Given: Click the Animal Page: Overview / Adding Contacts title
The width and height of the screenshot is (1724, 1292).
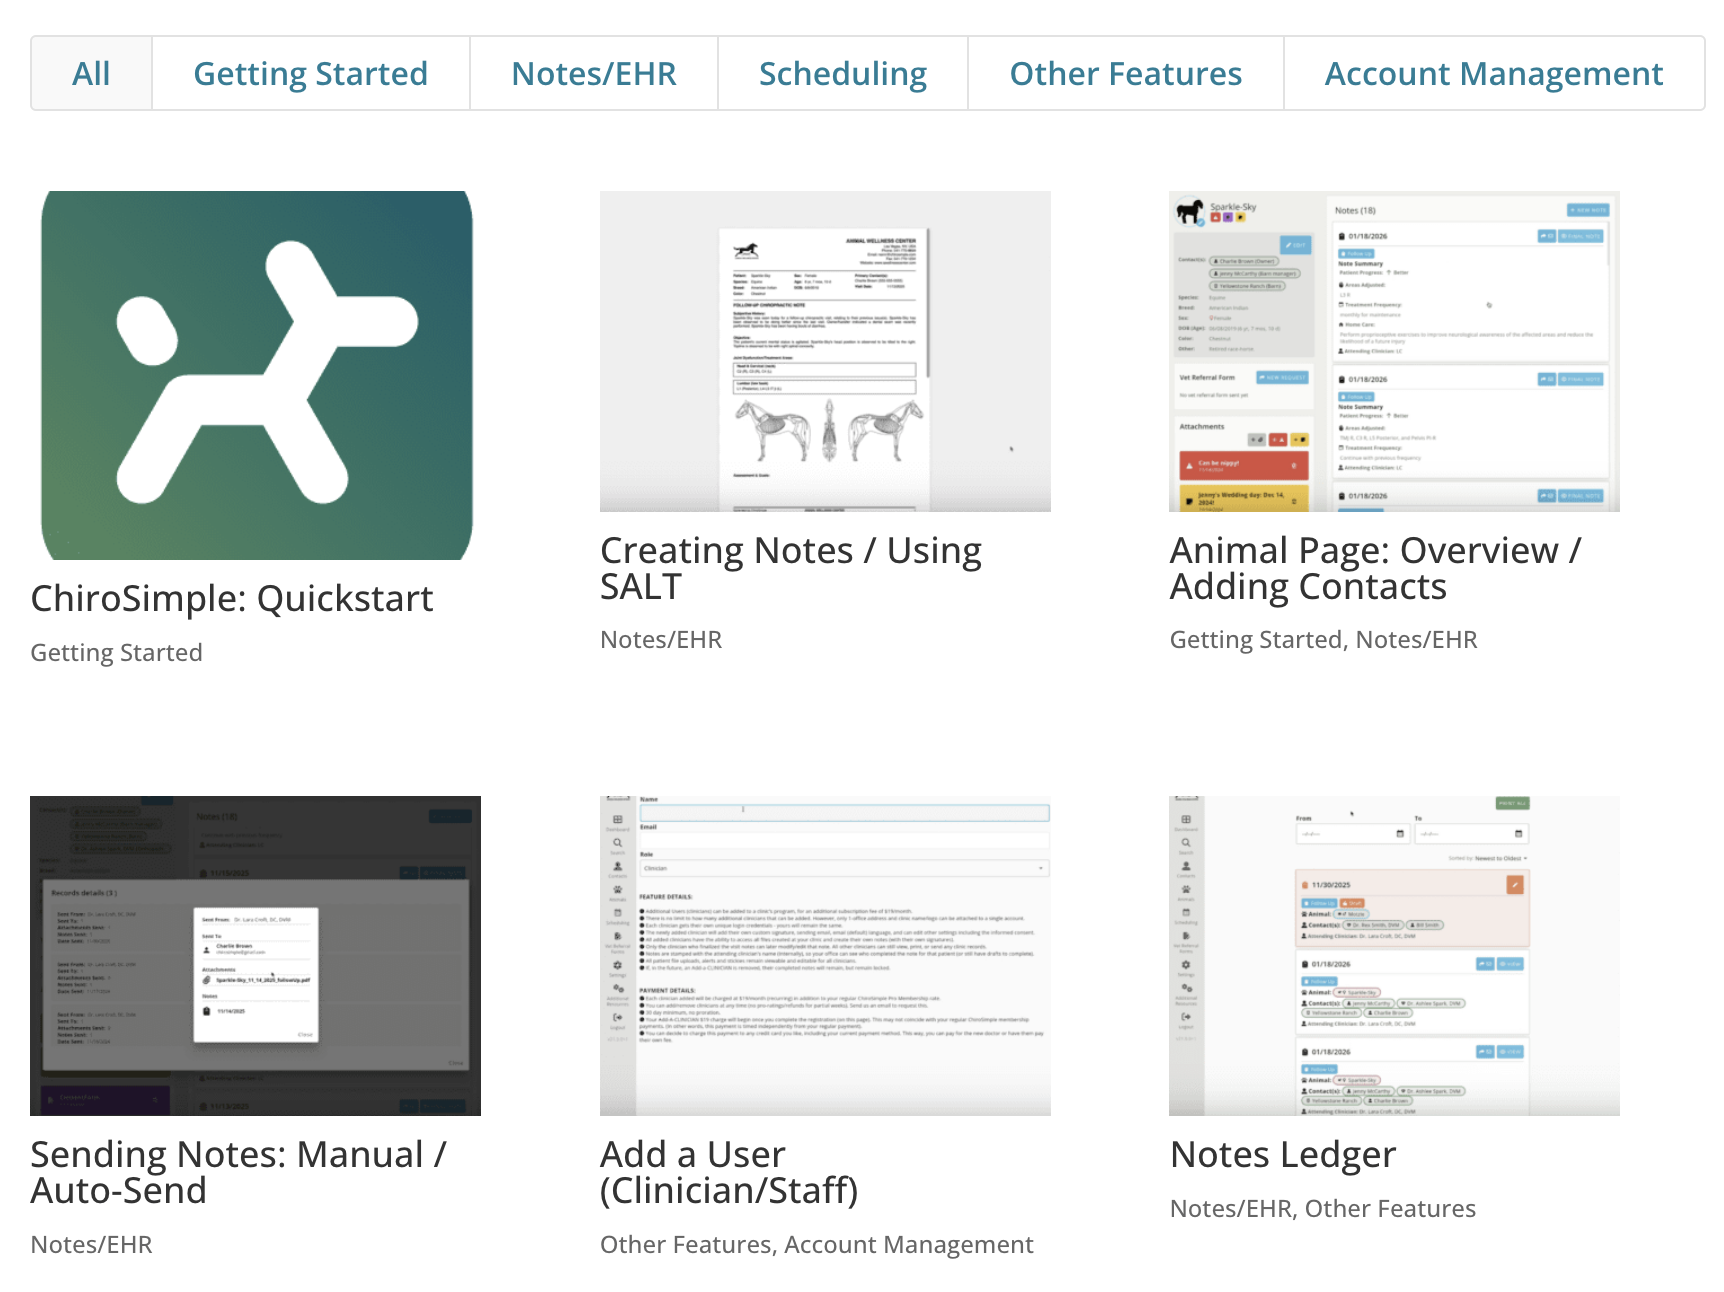Looking at the screenshot, I should click(1375, 568).
